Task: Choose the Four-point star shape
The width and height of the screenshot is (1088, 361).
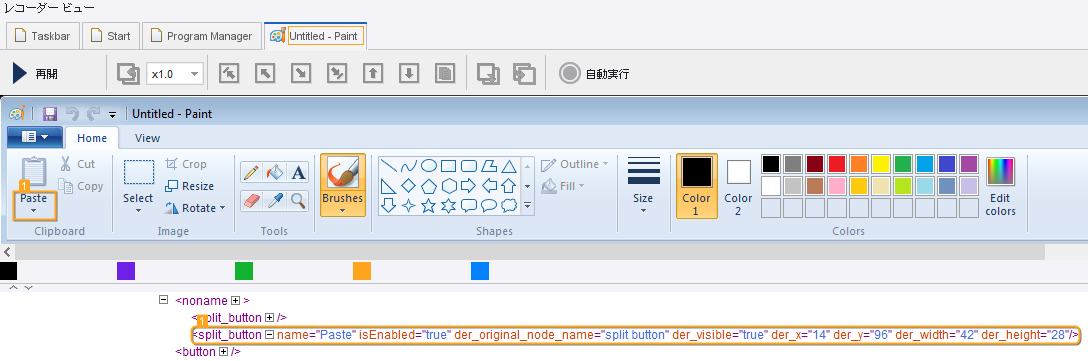Action: [x=409, y=205]
